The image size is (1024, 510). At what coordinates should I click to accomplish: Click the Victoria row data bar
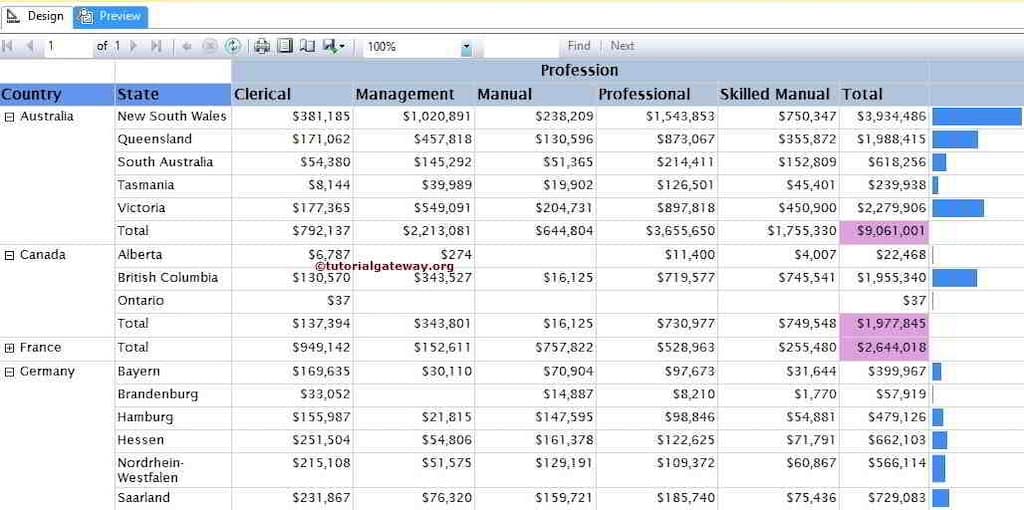pyautogui.click(x=958, y=208)
